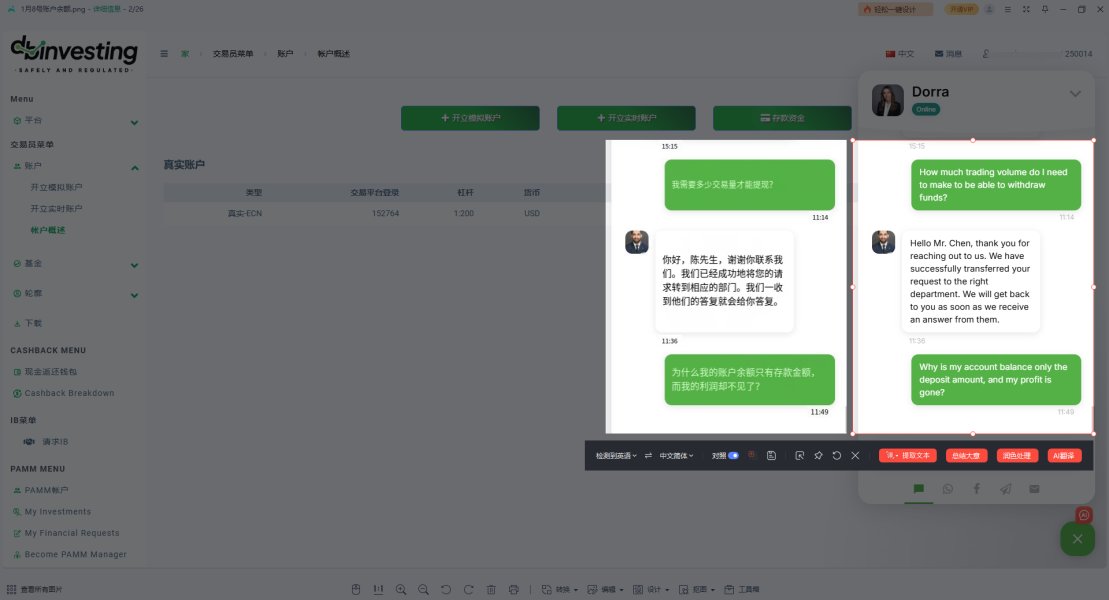Click the AI翻译 red button

(1064, 456)
